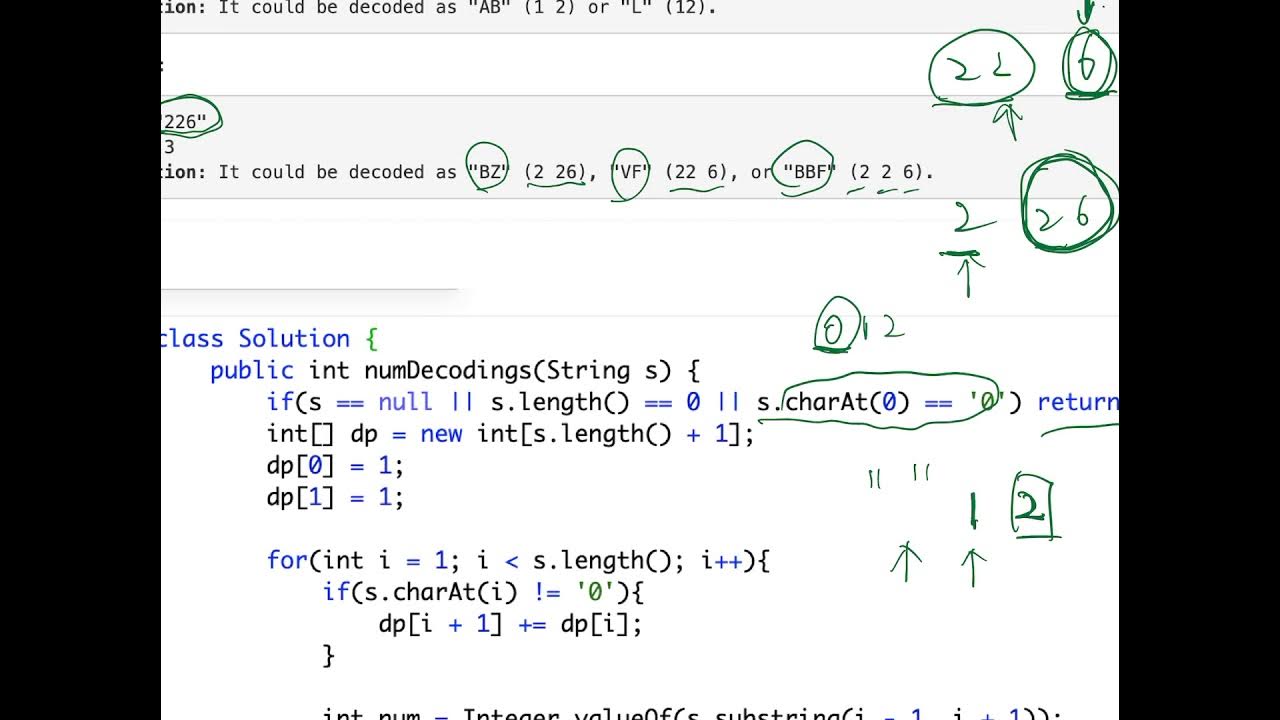The image size is (1280, 720).
Task: Click the "VF" decoding example text
Action: coord(630,172)
